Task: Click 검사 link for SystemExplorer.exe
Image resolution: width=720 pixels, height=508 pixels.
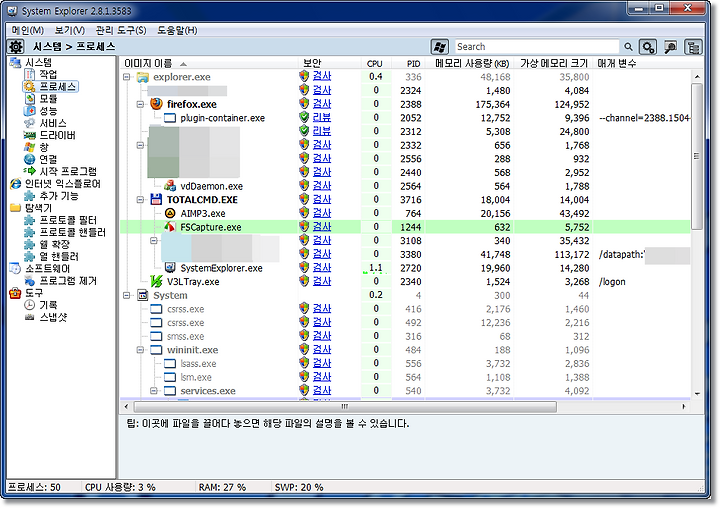Action: pyautogui.click(x=321, y=267)
